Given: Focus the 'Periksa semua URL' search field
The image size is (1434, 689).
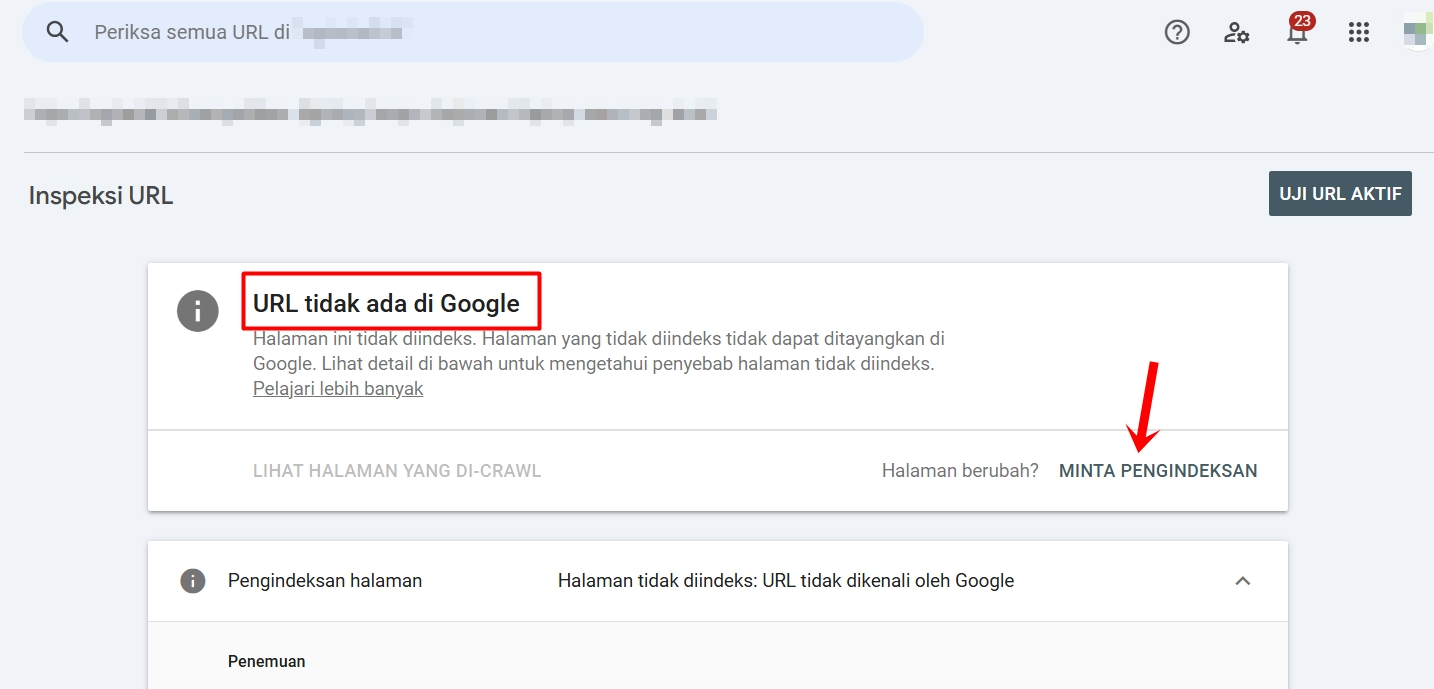Looking at the screenshot, I should [x=473, y=32].
